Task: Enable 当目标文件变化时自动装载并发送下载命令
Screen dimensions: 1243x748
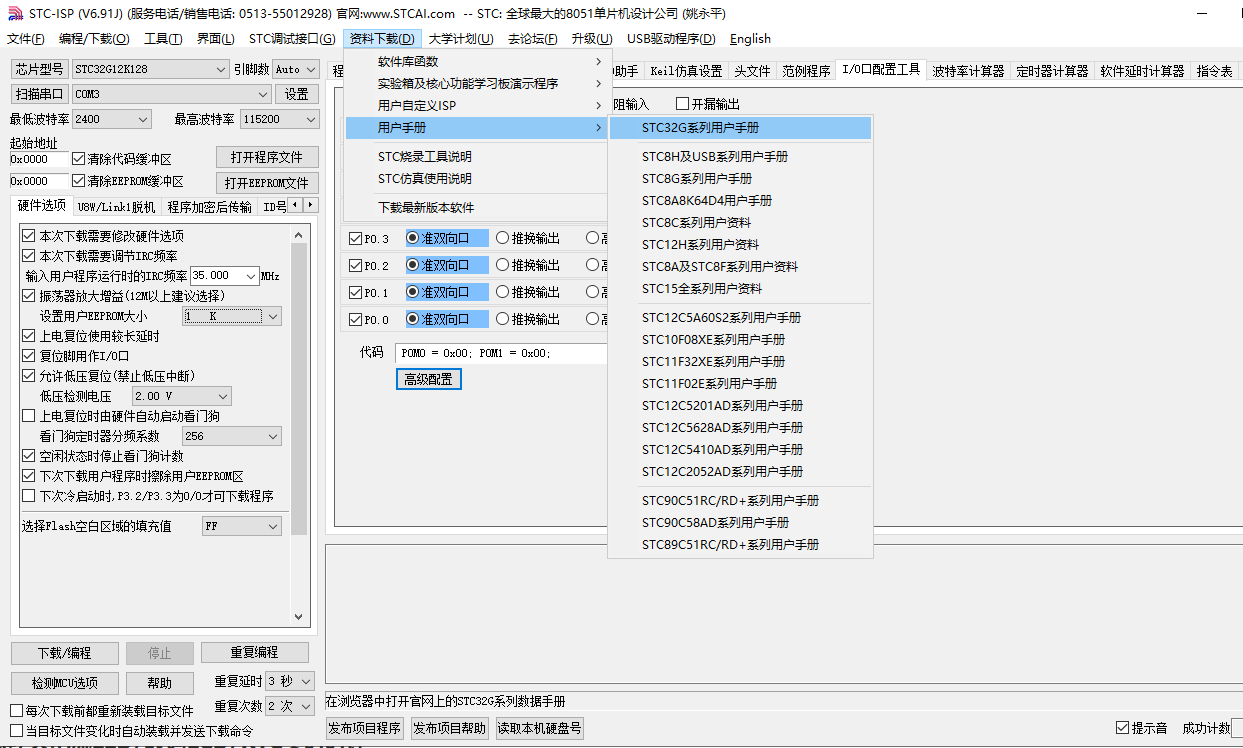Action: point(16,731)
